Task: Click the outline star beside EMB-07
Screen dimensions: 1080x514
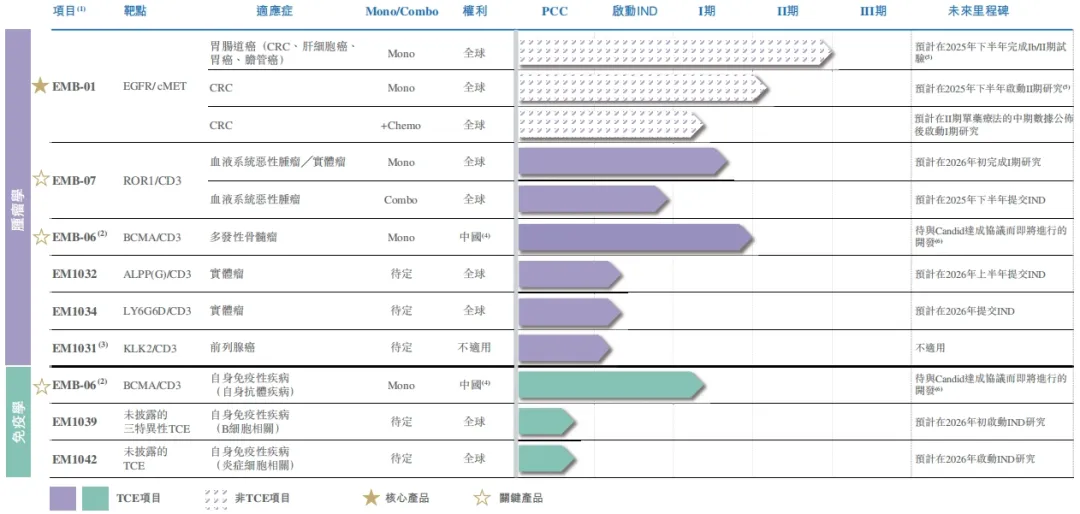Action: tap(41, 179)
